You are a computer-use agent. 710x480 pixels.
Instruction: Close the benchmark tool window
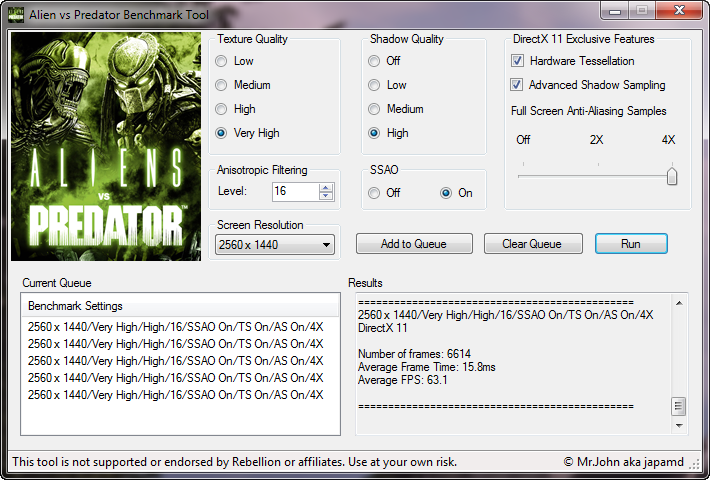coord(679,11)
